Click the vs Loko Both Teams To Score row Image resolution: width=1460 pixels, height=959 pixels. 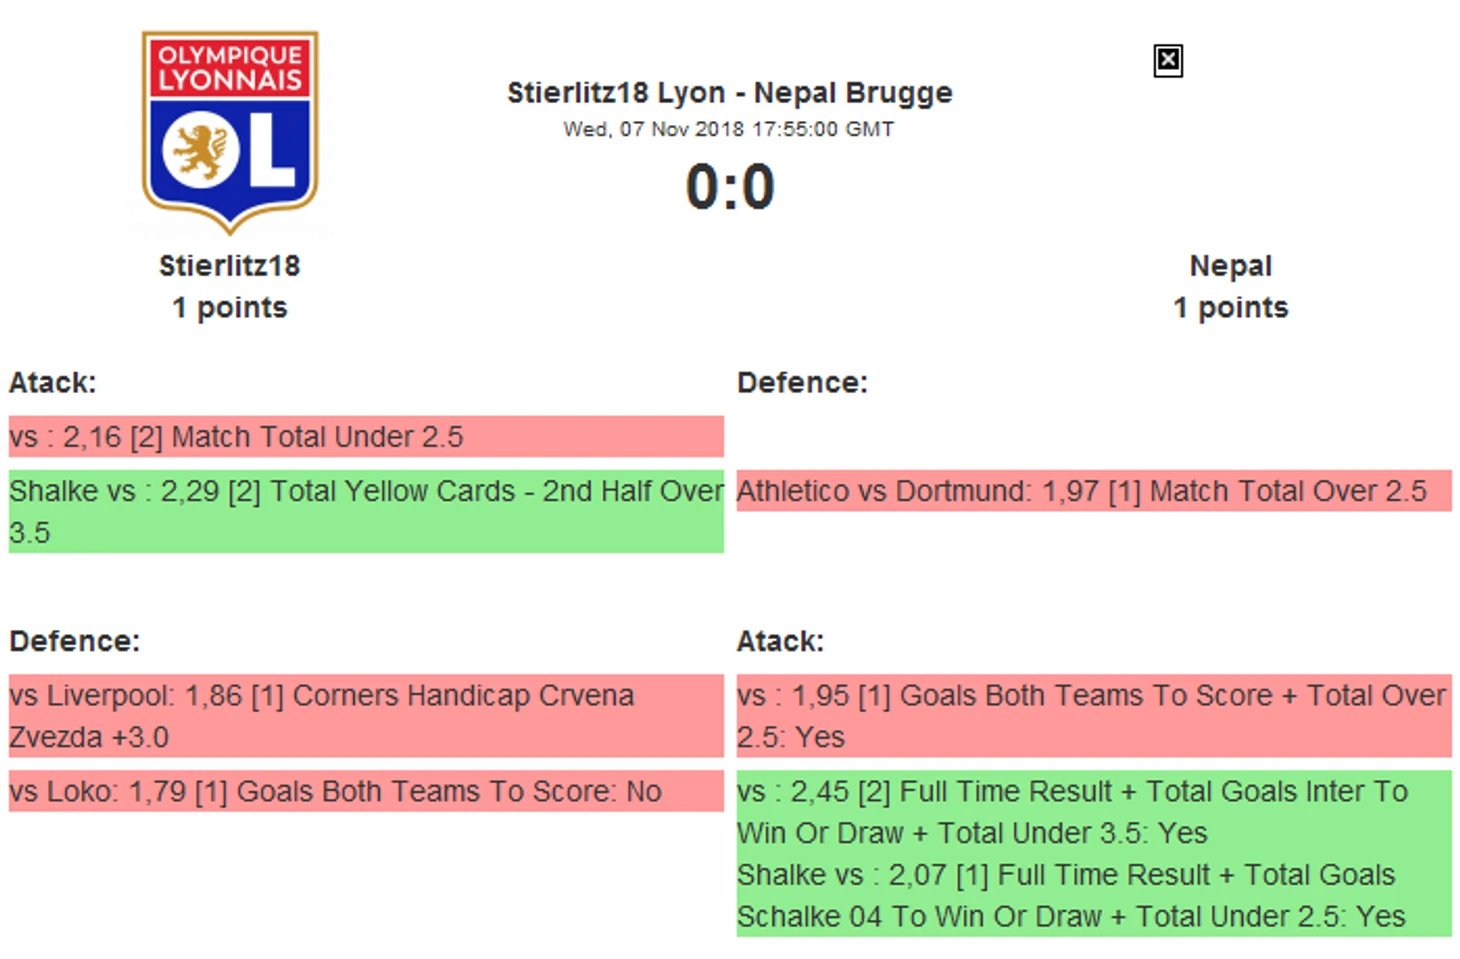click(x=366, y=791)
